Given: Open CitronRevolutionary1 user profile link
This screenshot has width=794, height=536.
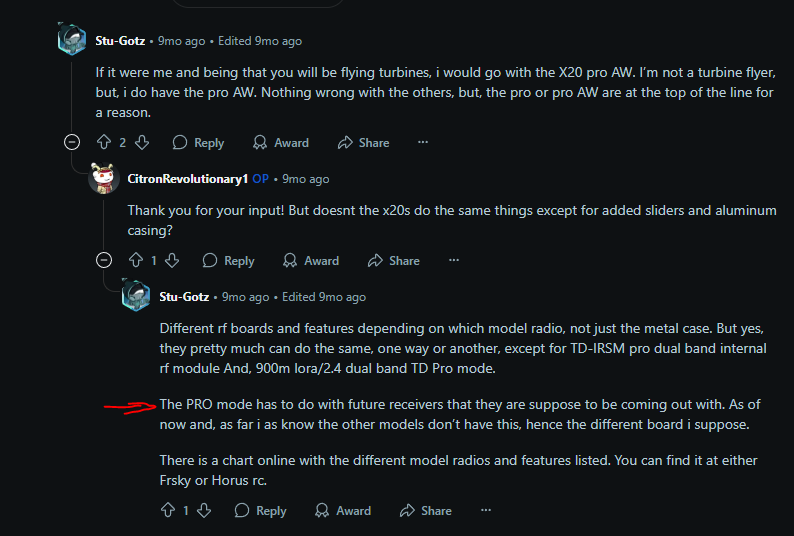Looking at the screenshot, I should pos(186,178).
